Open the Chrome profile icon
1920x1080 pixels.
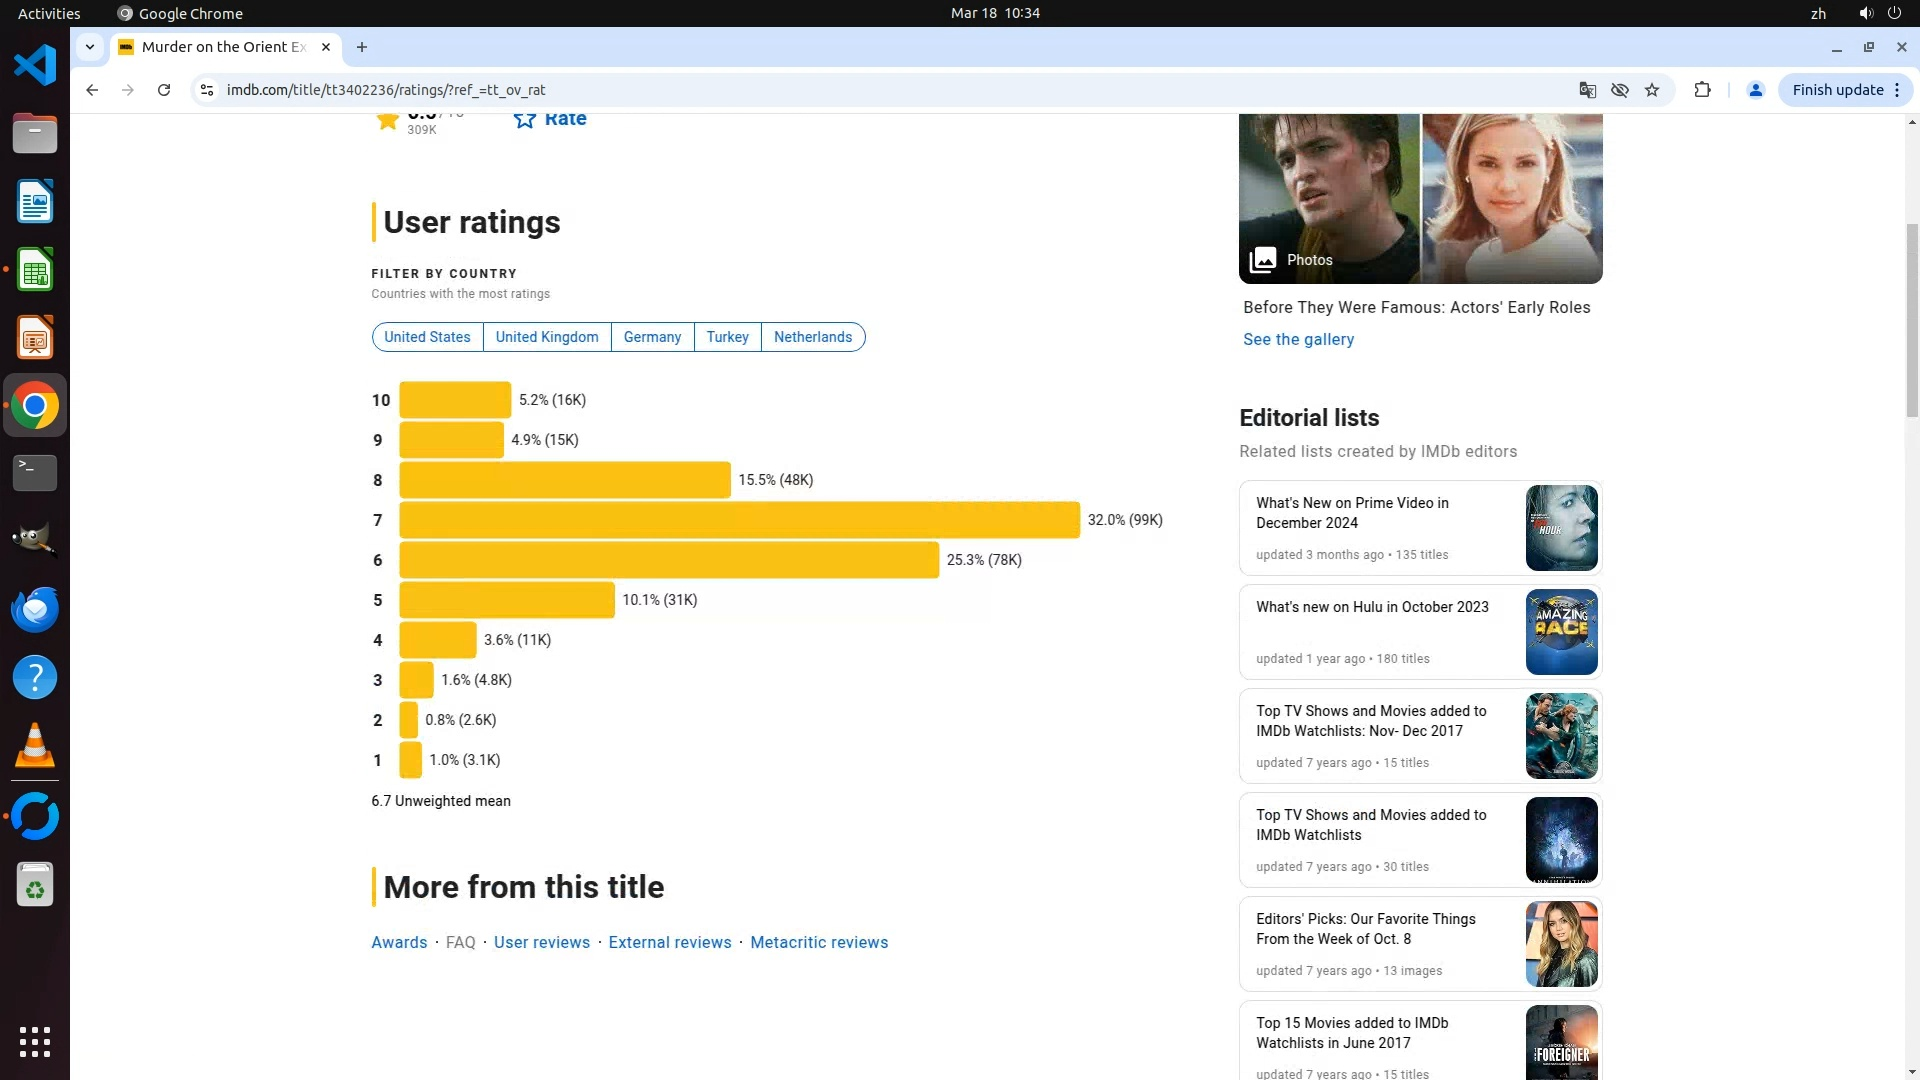point(1755,90)
